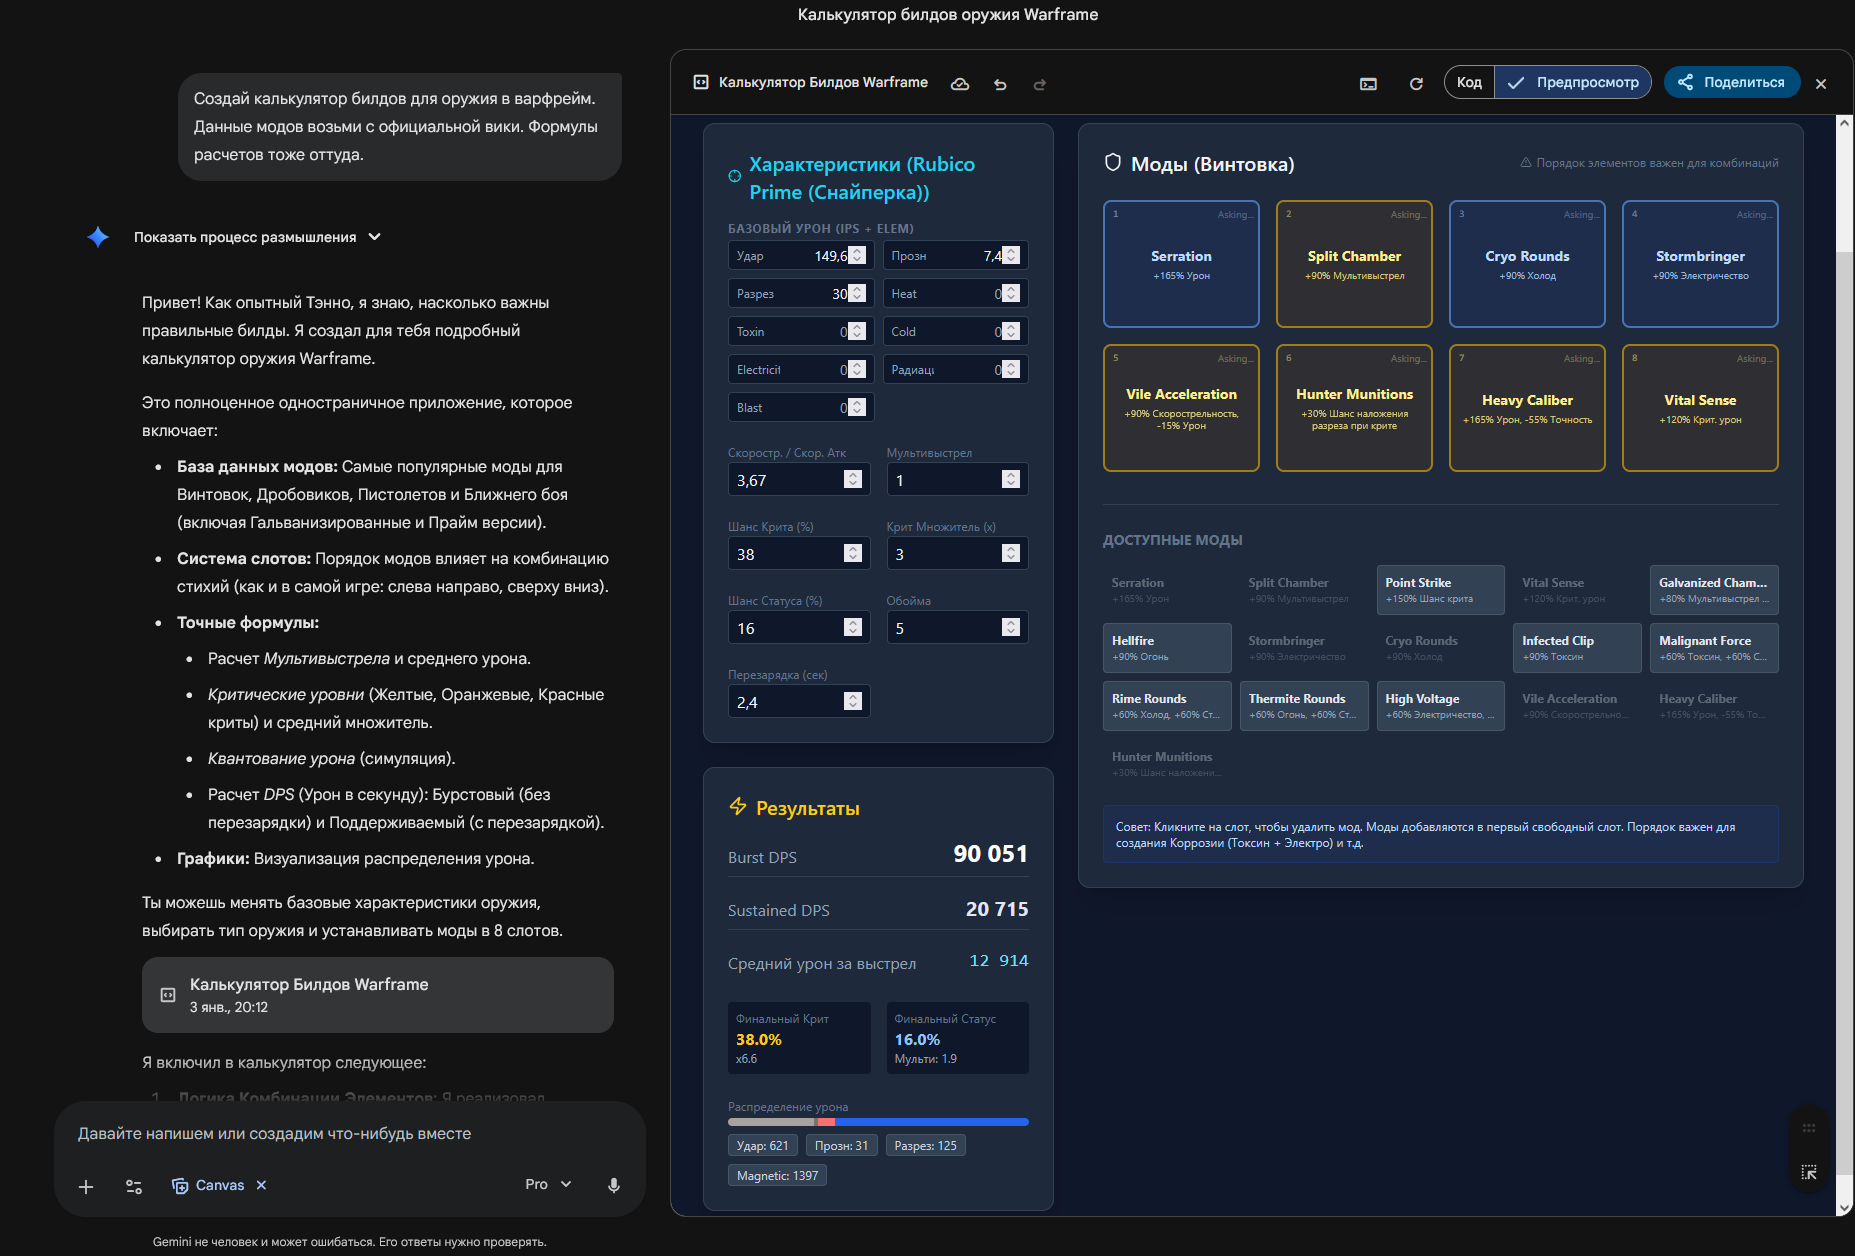Click the plus attachment icon
Viewport: 1855px width, 1256px height.
pyautogui.click(x=86, y=1186)
